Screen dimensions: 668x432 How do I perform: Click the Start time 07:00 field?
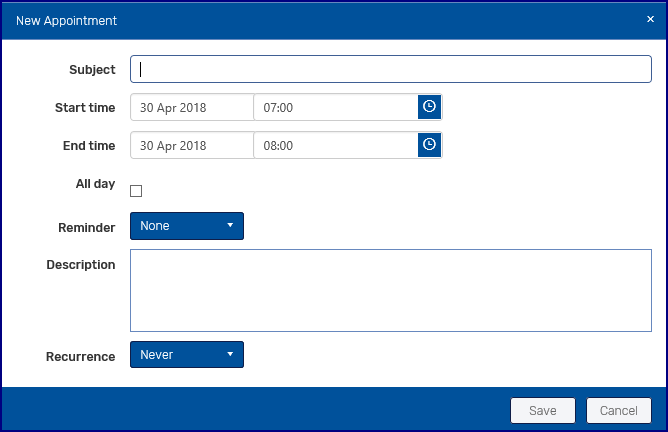[336, 107]
